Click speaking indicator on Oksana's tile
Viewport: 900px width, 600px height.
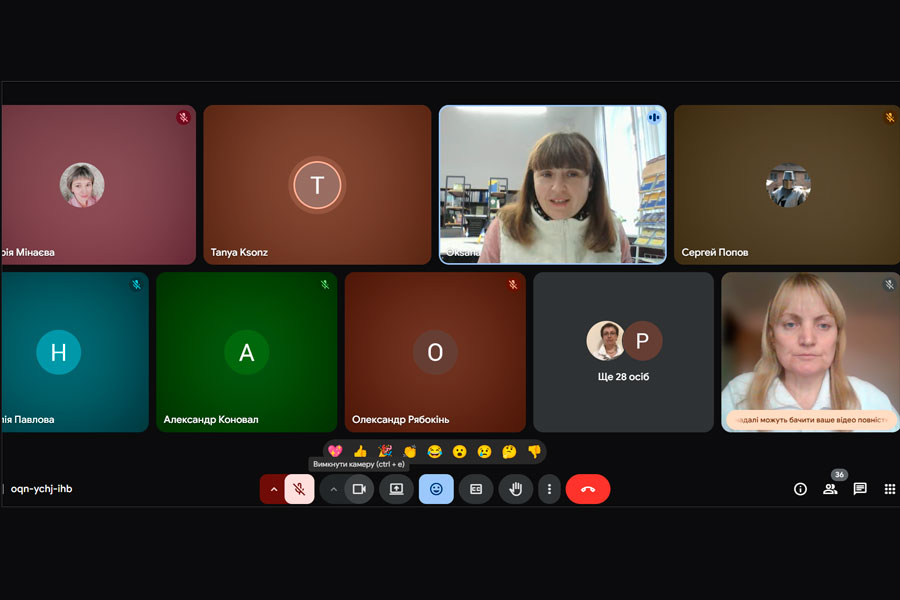(654, 118)
